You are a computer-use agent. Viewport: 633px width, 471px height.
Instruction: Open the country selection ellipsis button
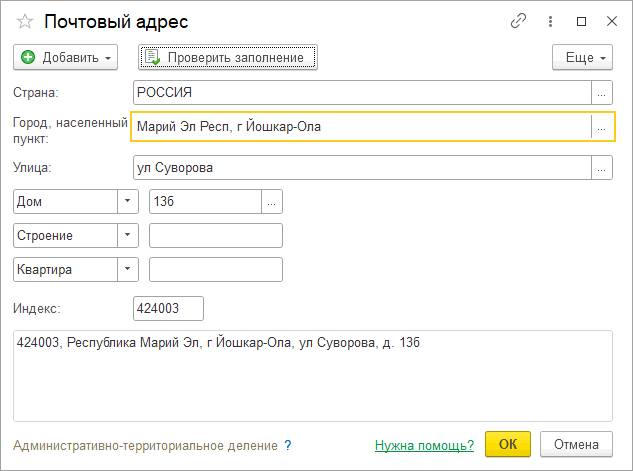point(602,92)
